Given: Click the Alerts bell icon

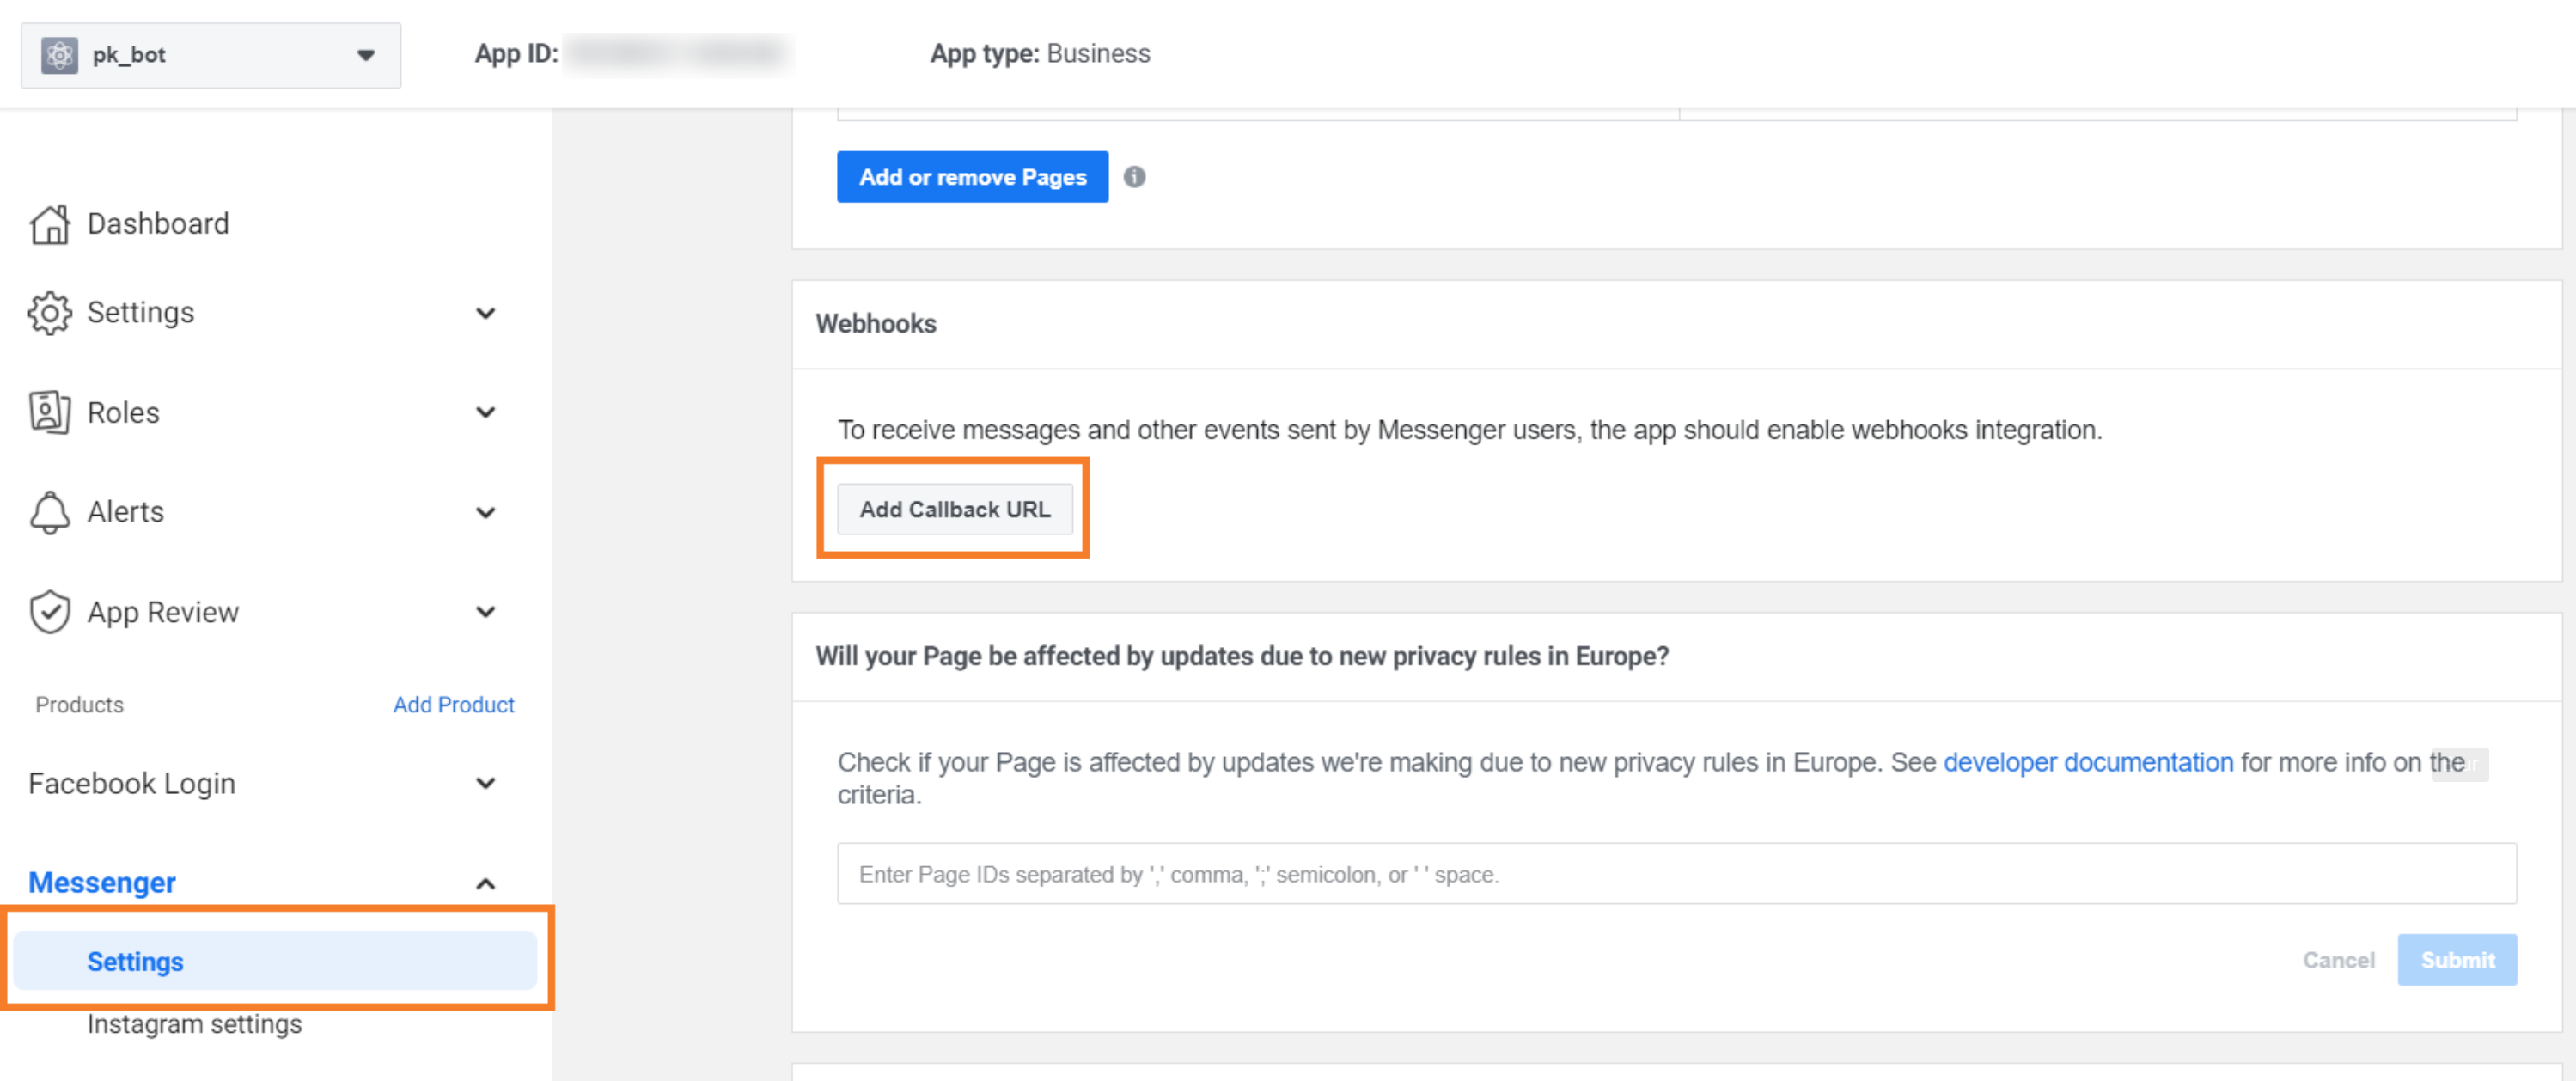Looking at the screenshot, I should coord(49,512).
